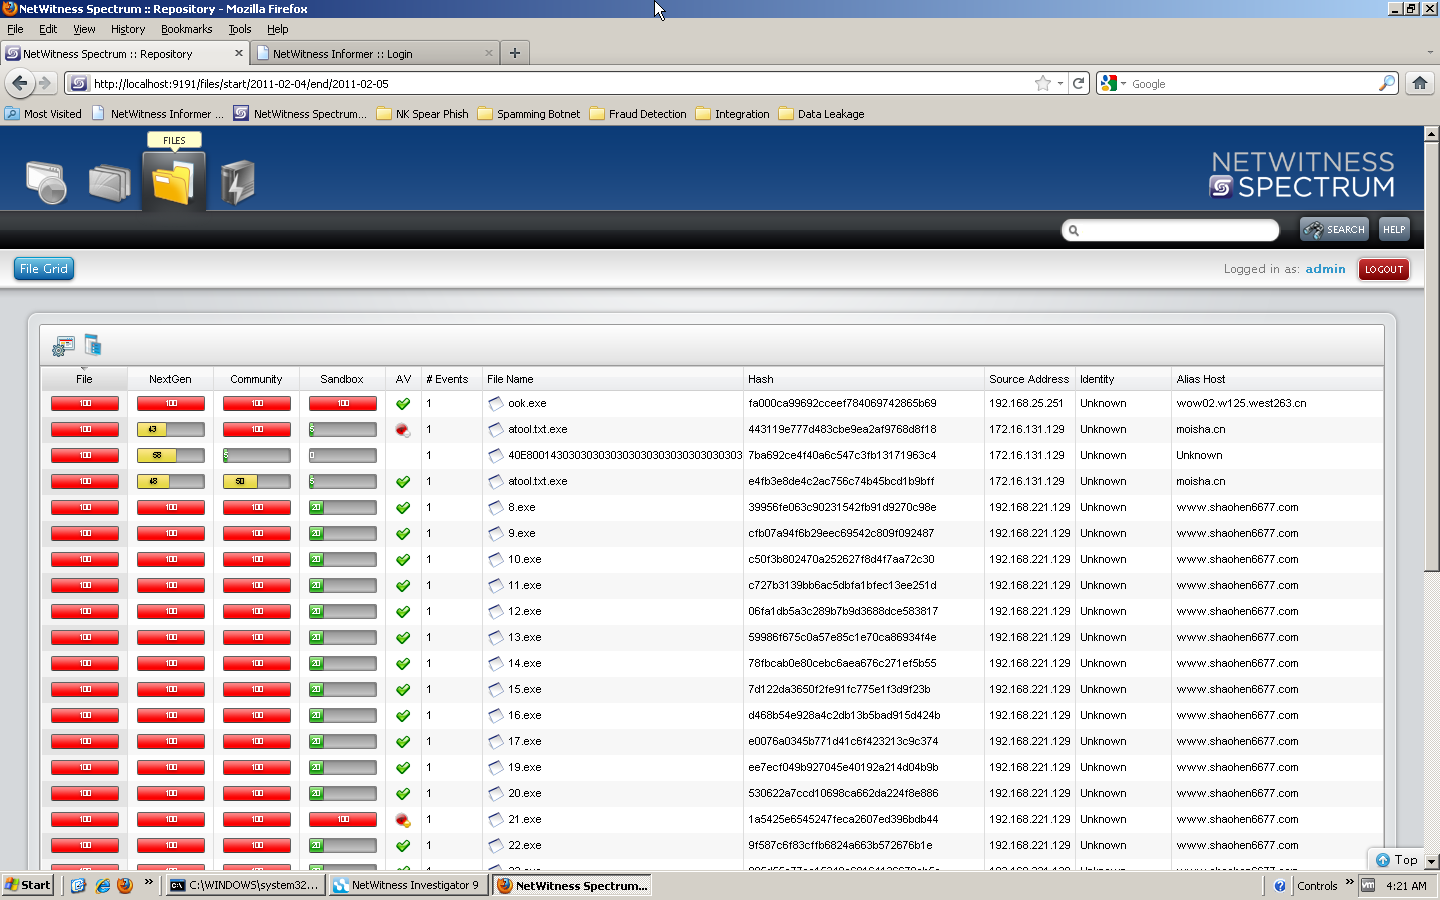Screen dimensions: 1440x900
Task: Select the Files folder navigation icon
Action: point(173,182)
